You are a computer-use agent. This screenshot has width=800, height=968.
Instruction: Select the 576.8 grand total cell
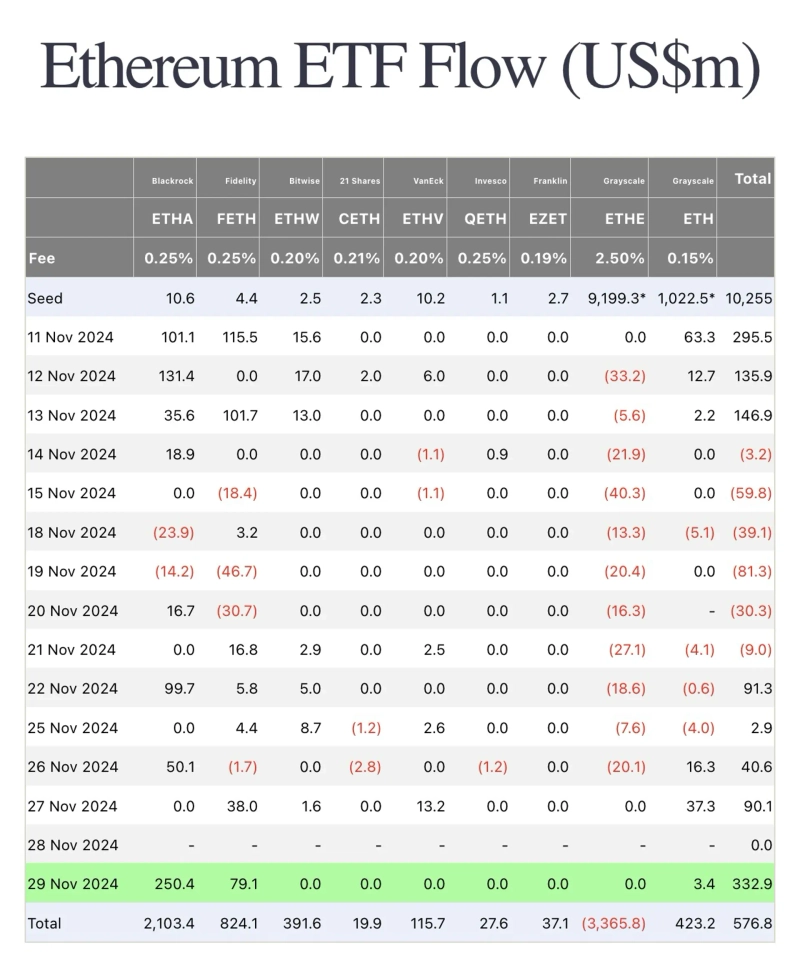753,923
